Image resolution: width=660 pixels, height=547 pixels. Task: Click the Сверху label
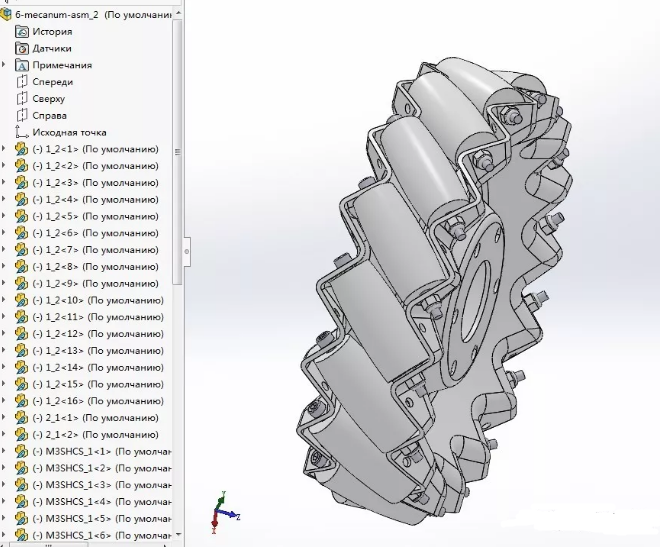point(48,99)
